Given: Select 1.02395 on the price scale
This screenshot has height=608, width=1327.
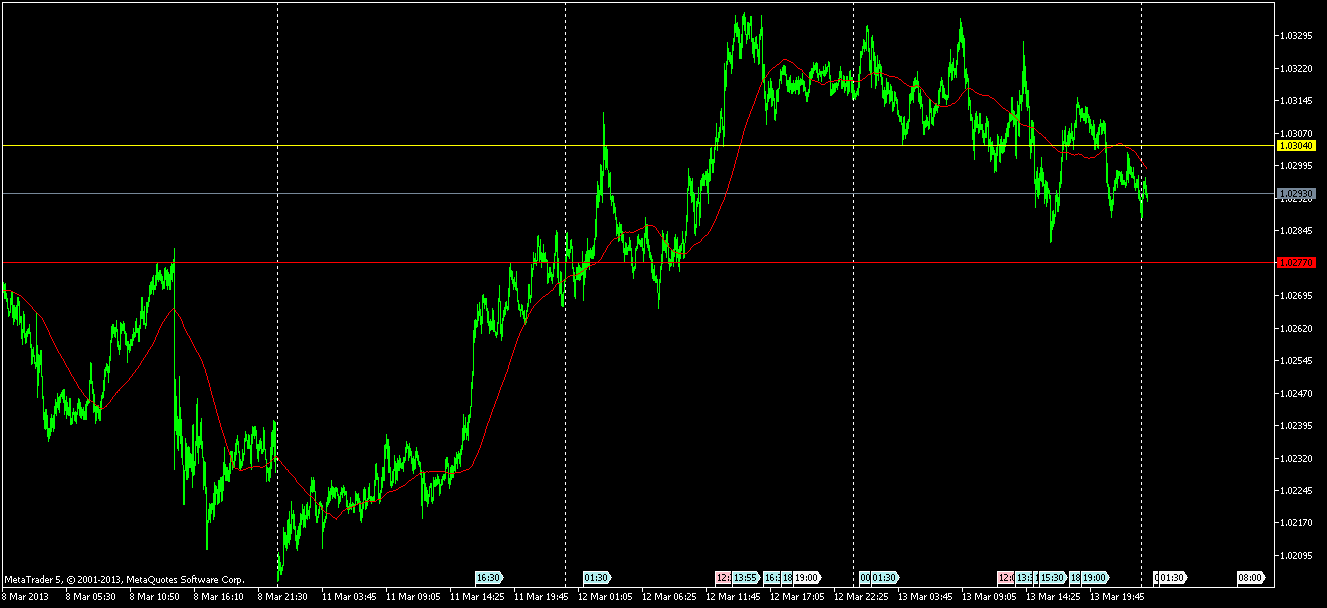Looking at the screenshot, I should tap(1296, 425).
